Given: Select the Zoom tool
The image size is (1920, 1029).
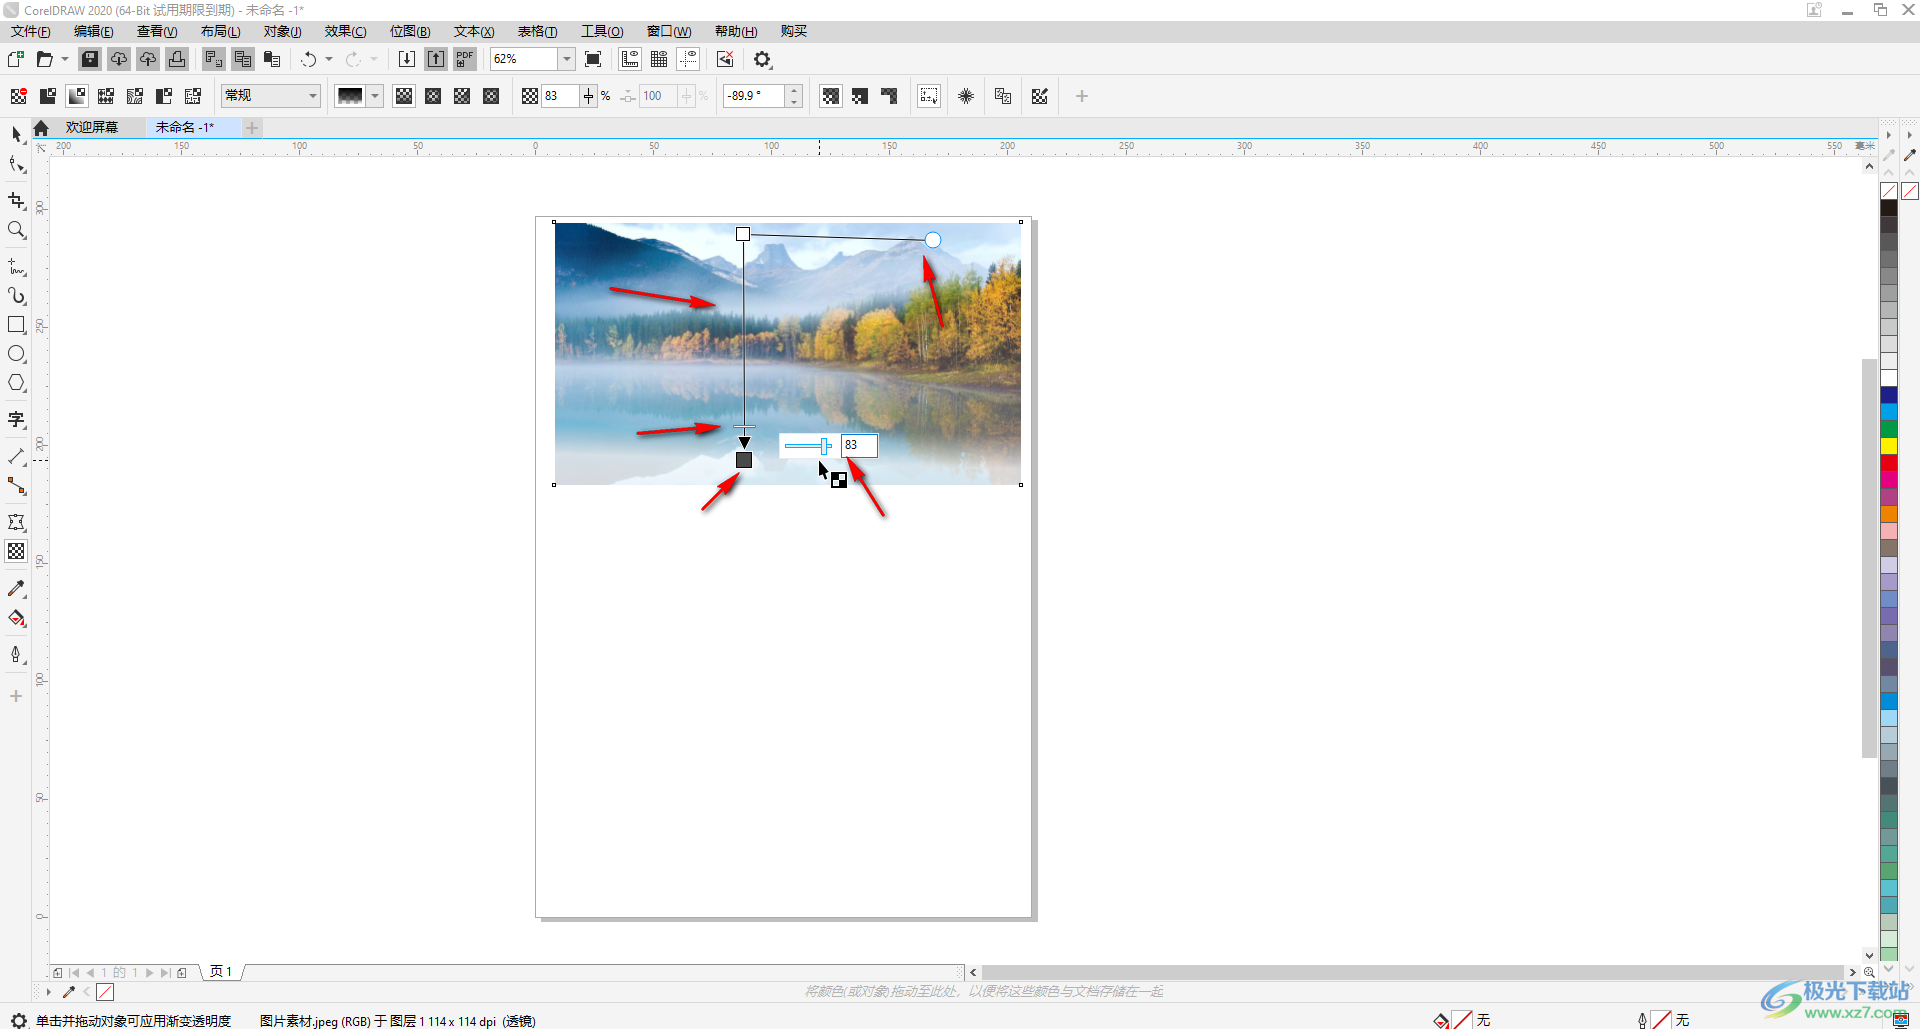Looking at the screenshot, I should point(16,230).
